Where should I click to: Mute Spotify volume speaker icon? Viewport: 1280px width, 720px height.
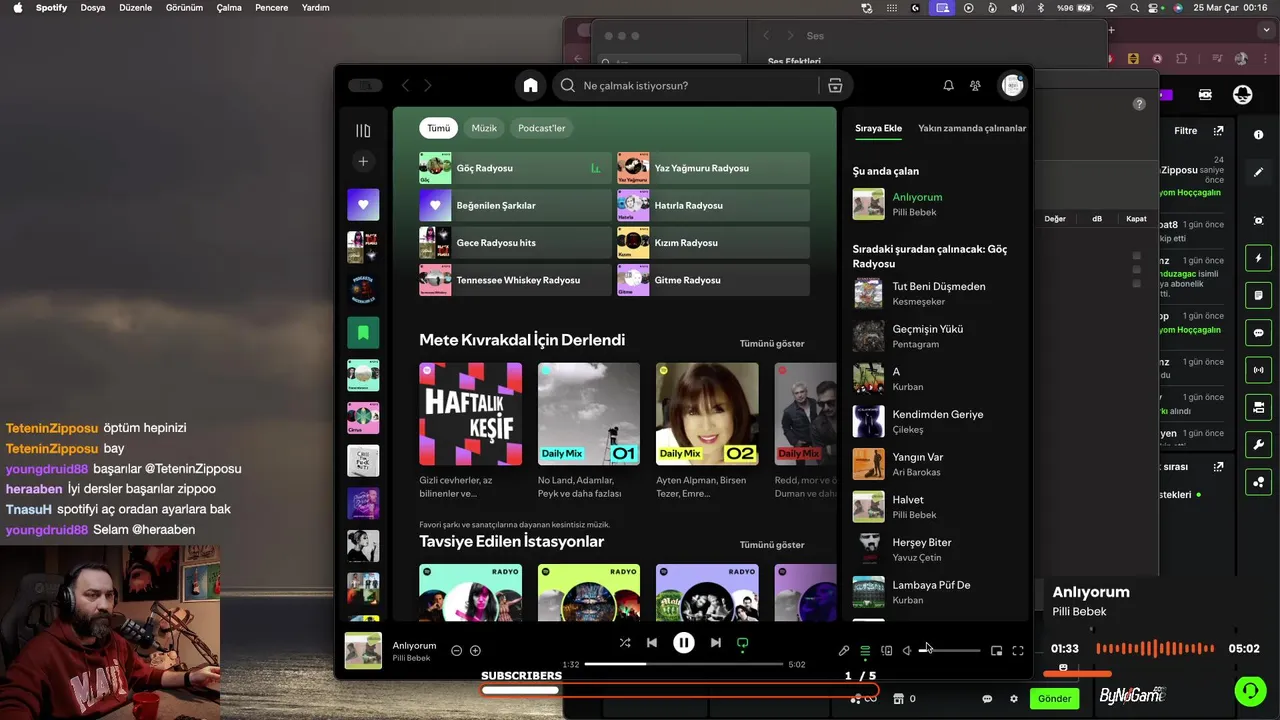coord(907,651)
